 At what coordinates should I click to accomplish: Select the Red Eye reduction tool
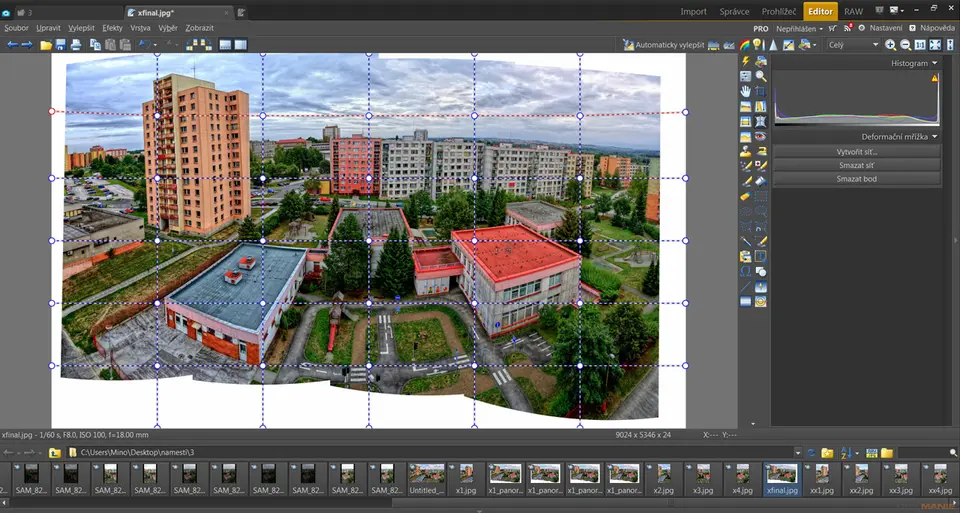pos(761,136)
